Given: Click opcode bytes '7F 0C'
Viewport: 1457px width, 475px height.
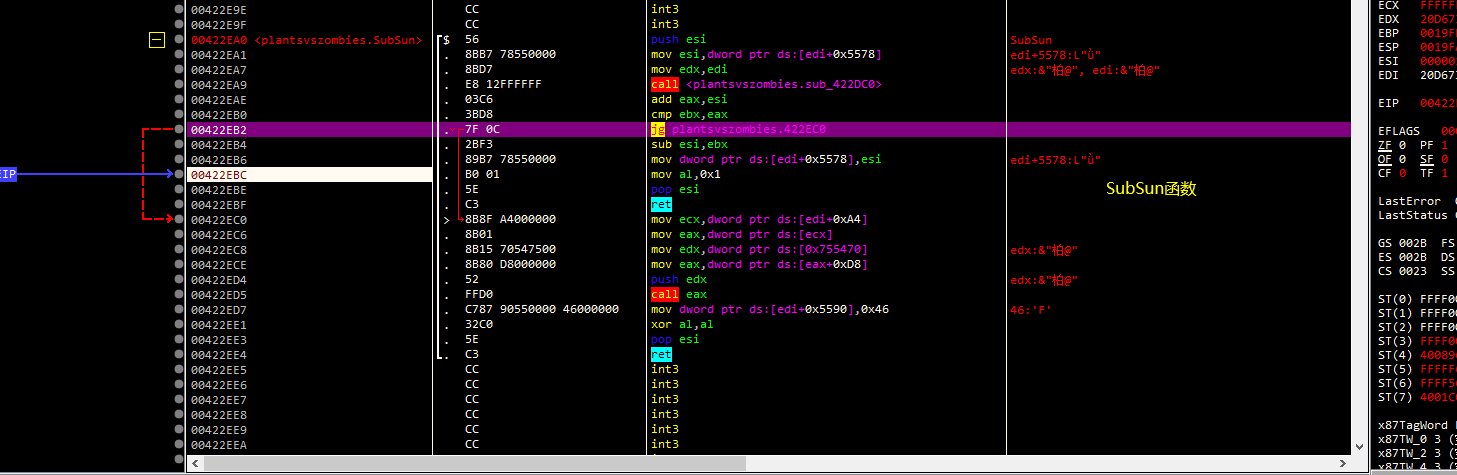Looking at the screenshot, I should 483,130.
